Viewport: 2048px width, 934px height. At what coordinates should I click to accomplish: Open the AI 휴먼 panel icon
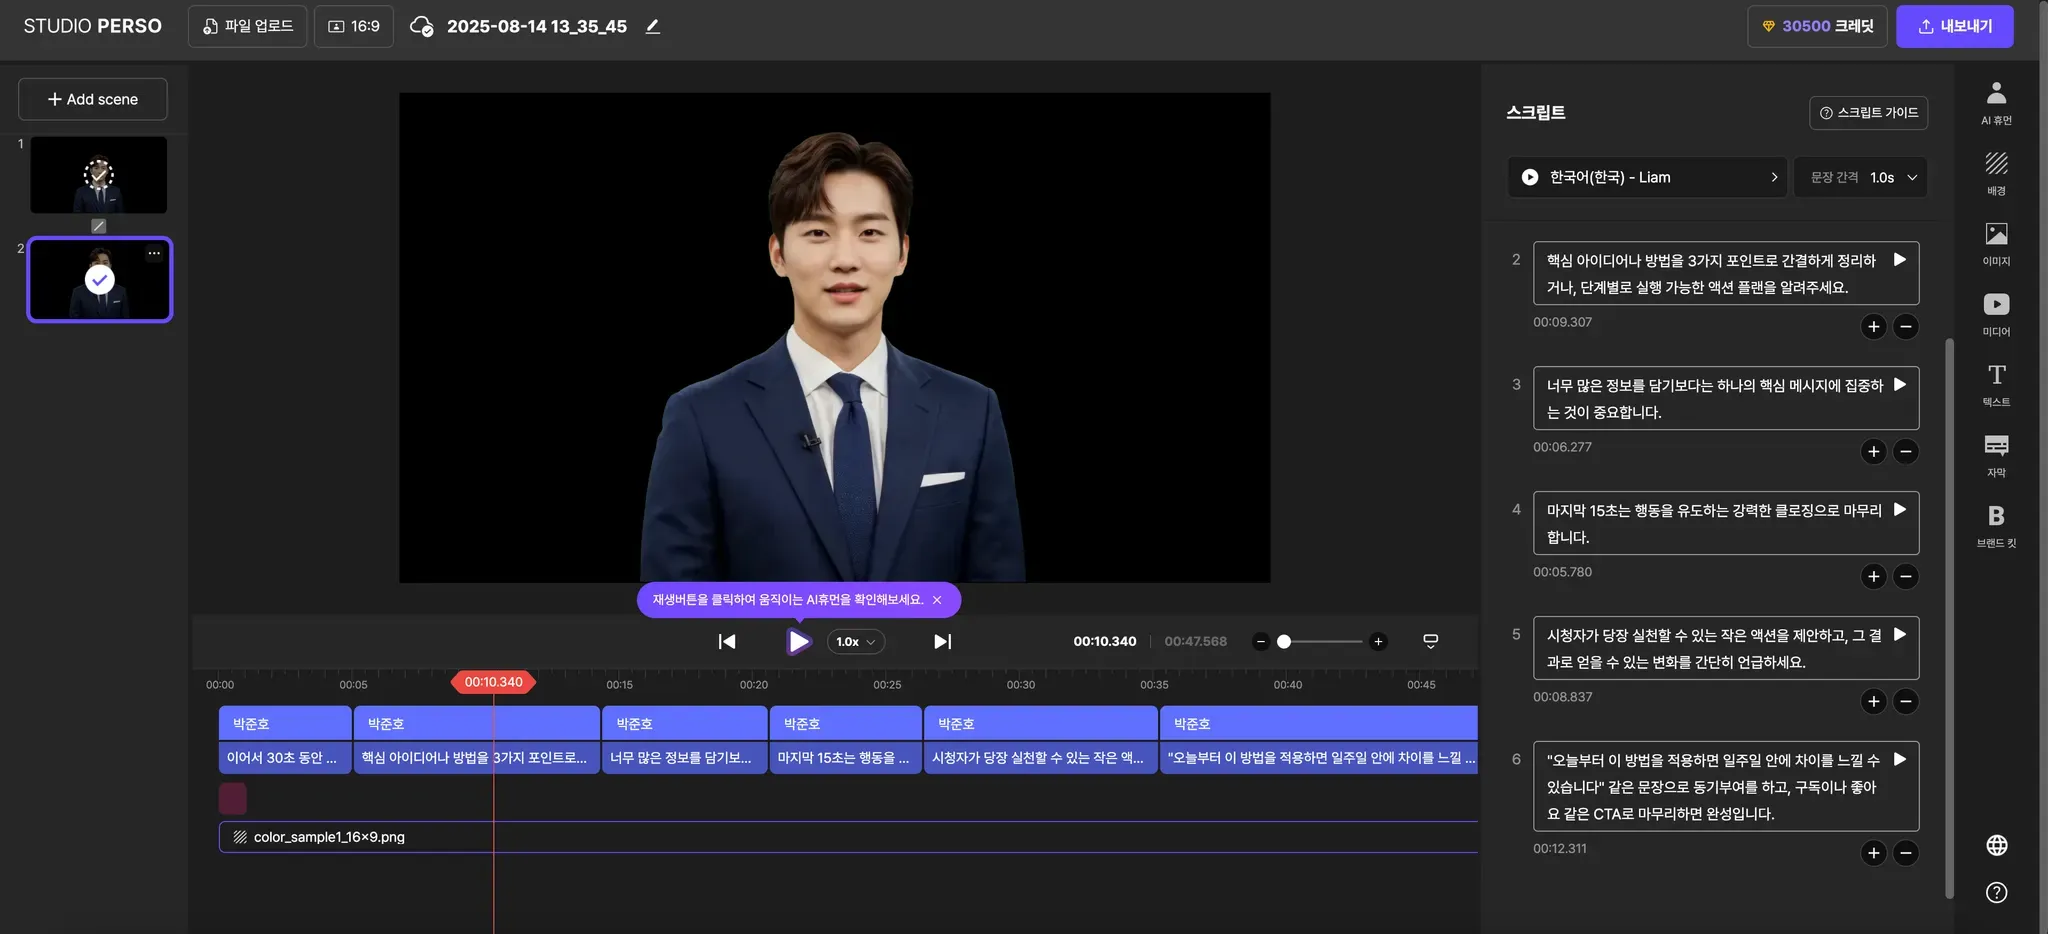click(1996, 102)
